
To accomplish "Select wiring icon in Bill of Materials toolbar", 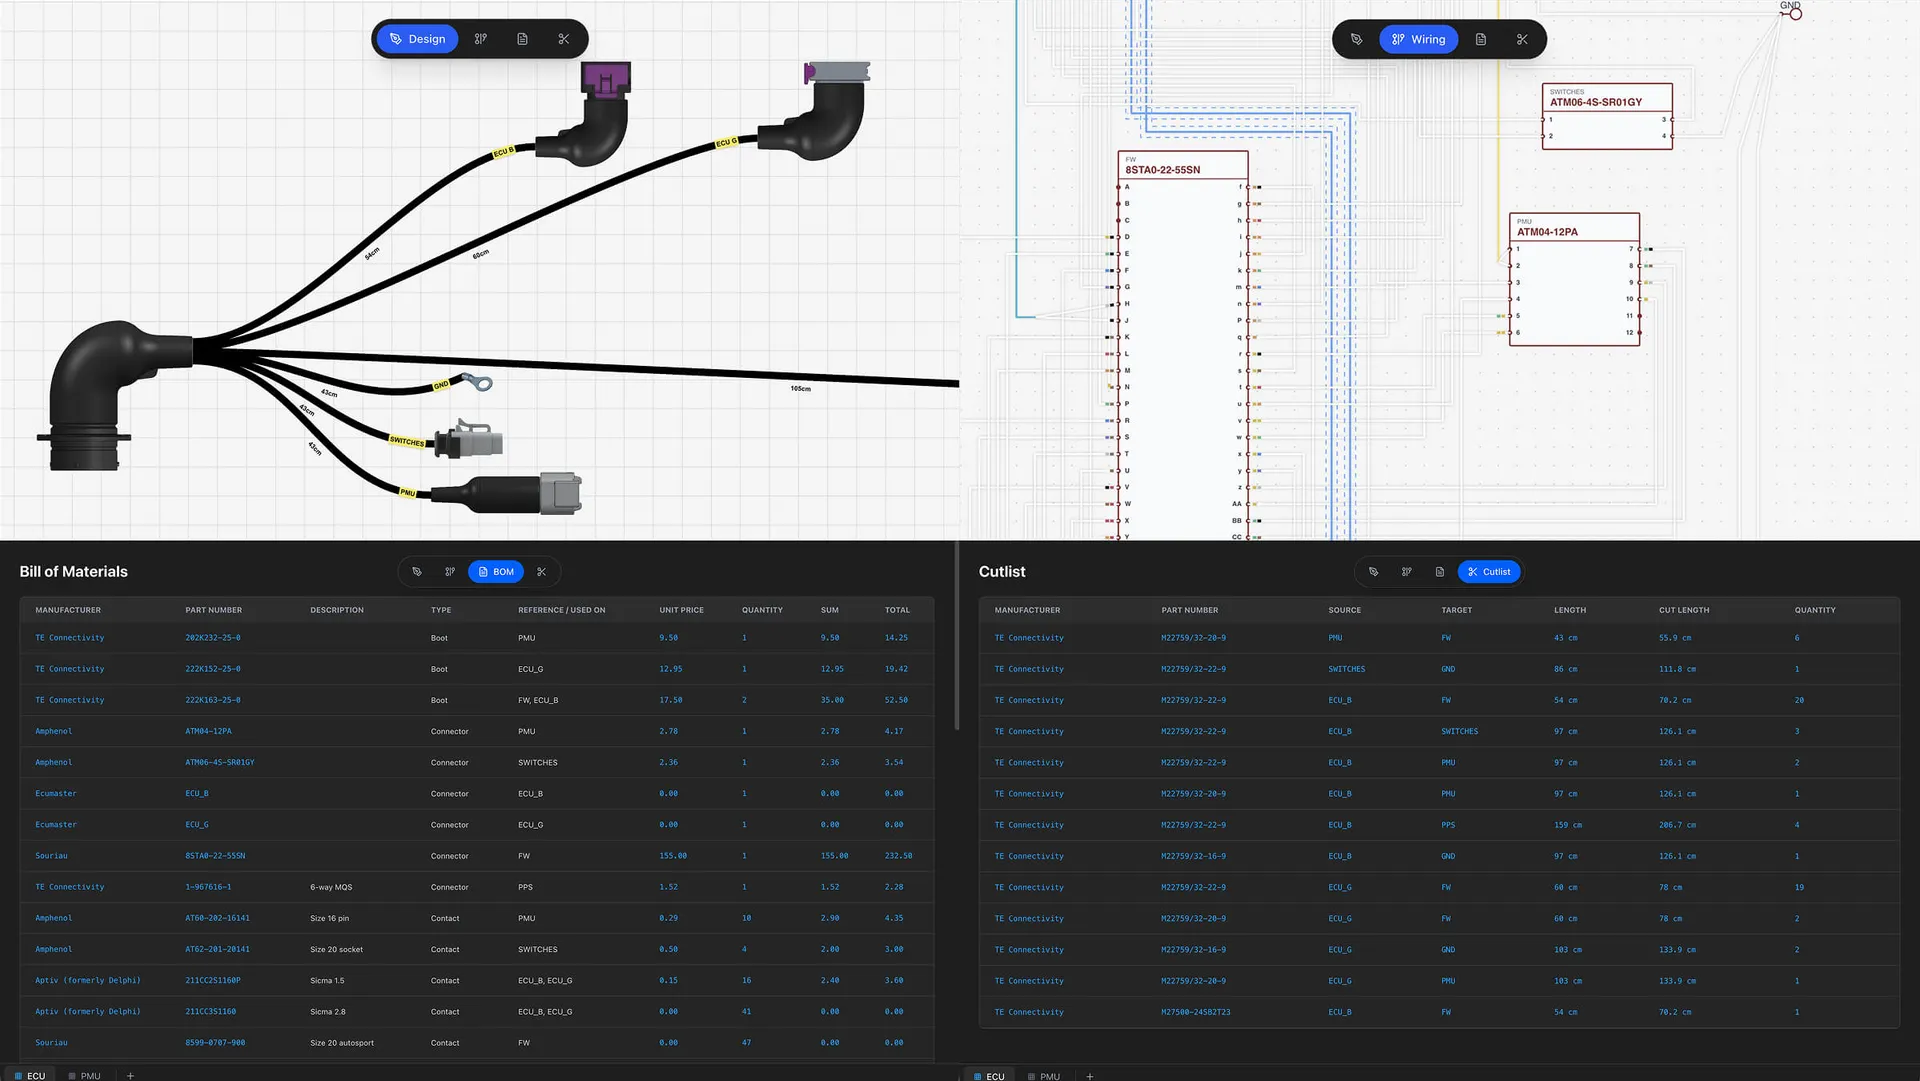I will tap(450, 572).
